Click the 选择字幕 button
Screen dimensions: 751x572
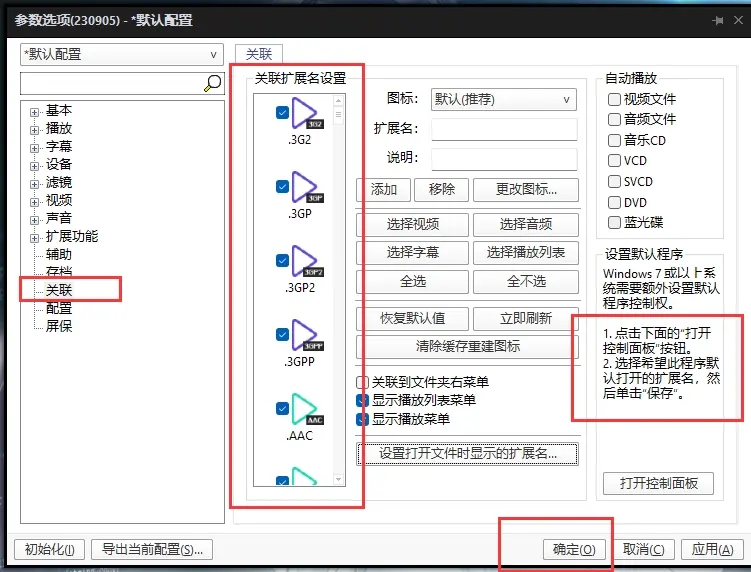[x=412, y=253]
